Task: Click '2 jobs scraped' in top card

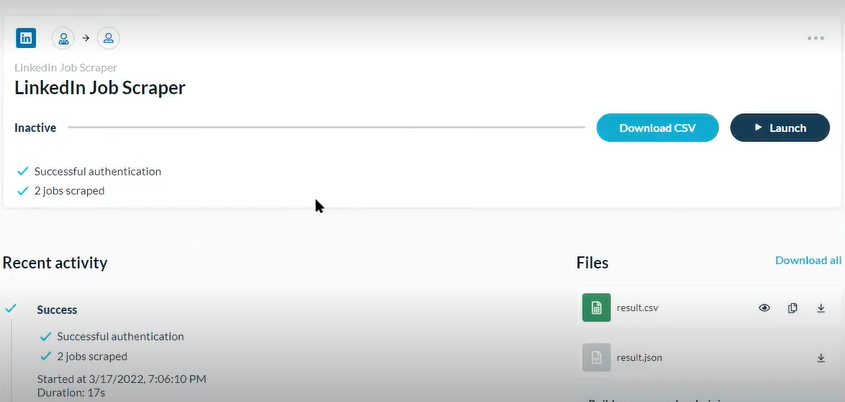Action: pos(70,191)
